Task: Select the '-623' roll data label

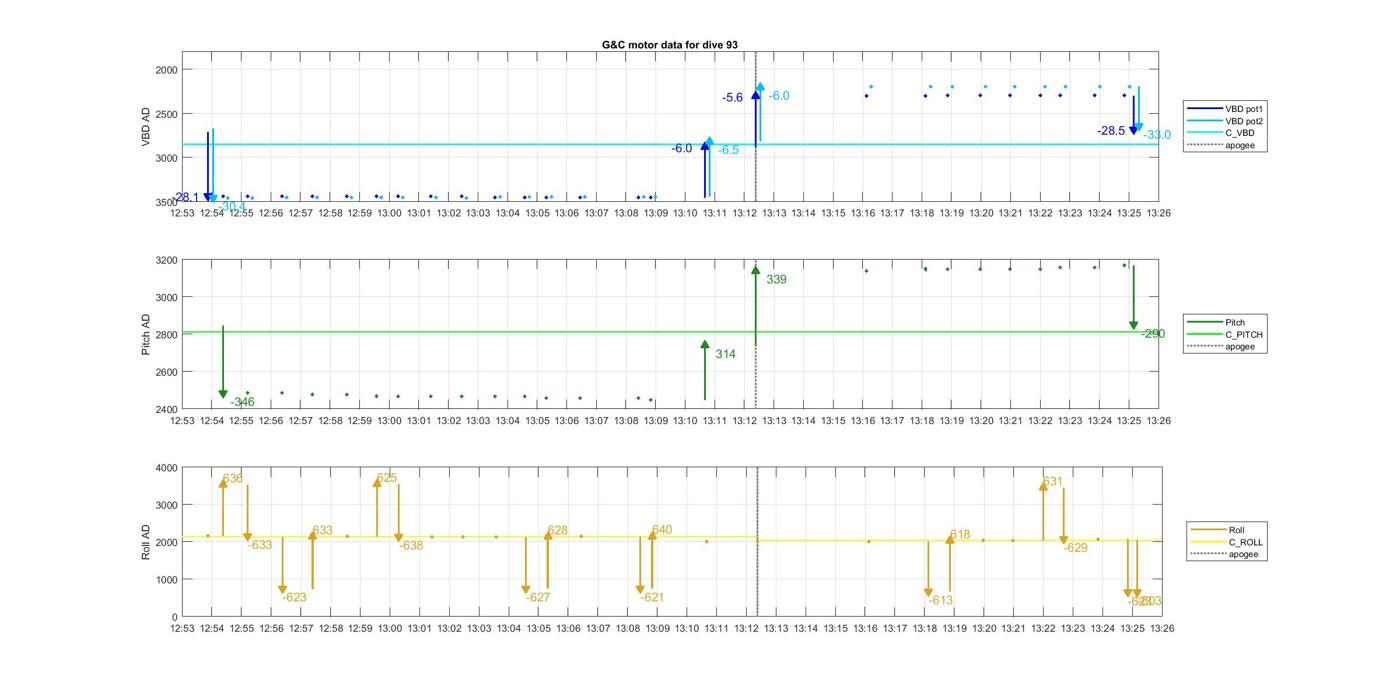Action: tap(294, 597)
